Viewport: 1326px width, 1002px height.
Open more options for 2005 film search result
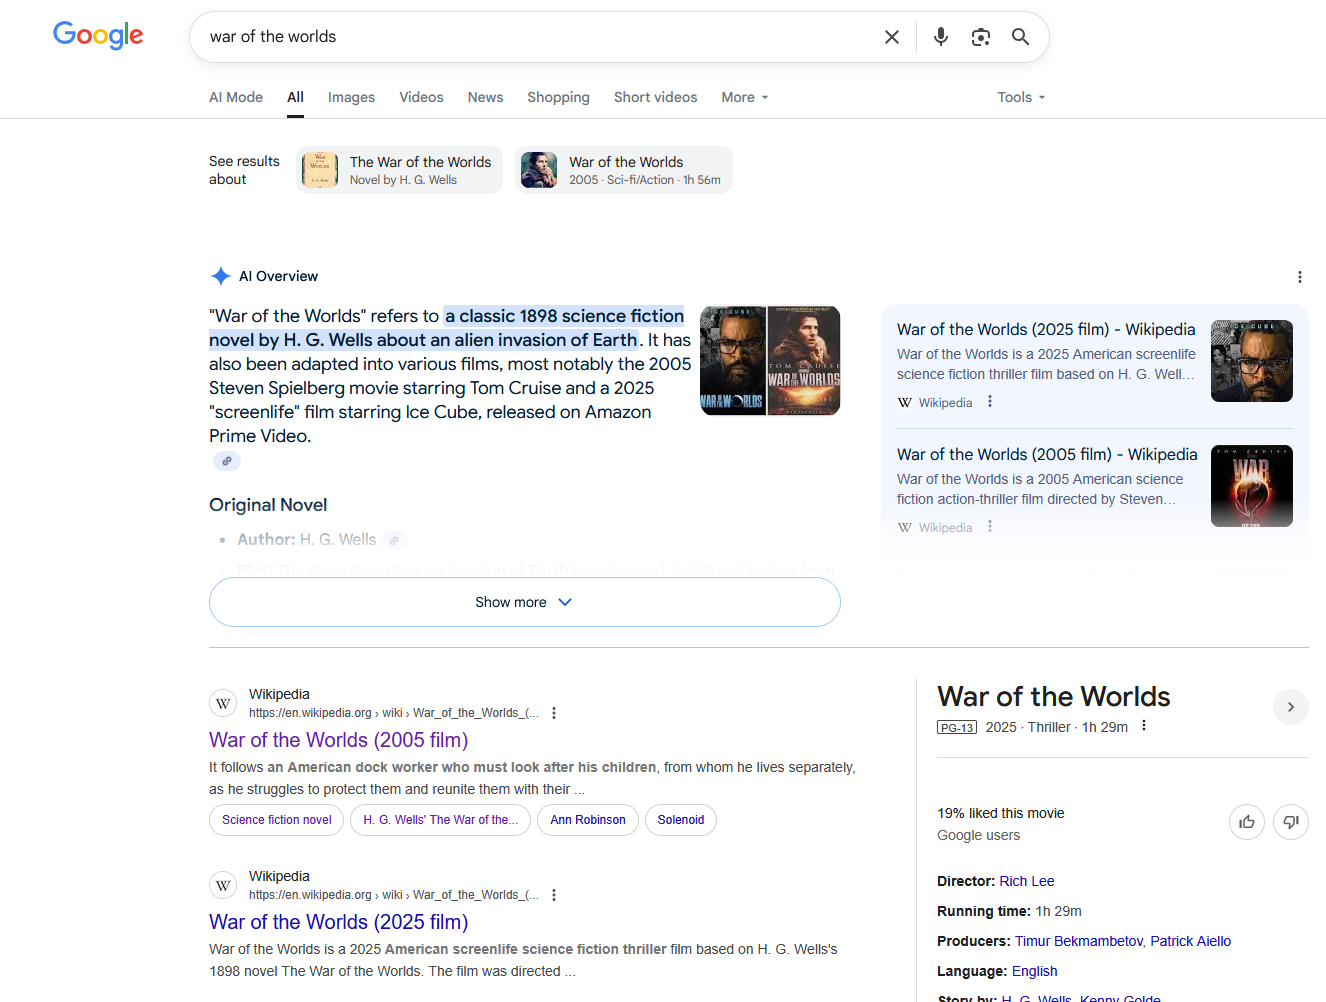554,713
